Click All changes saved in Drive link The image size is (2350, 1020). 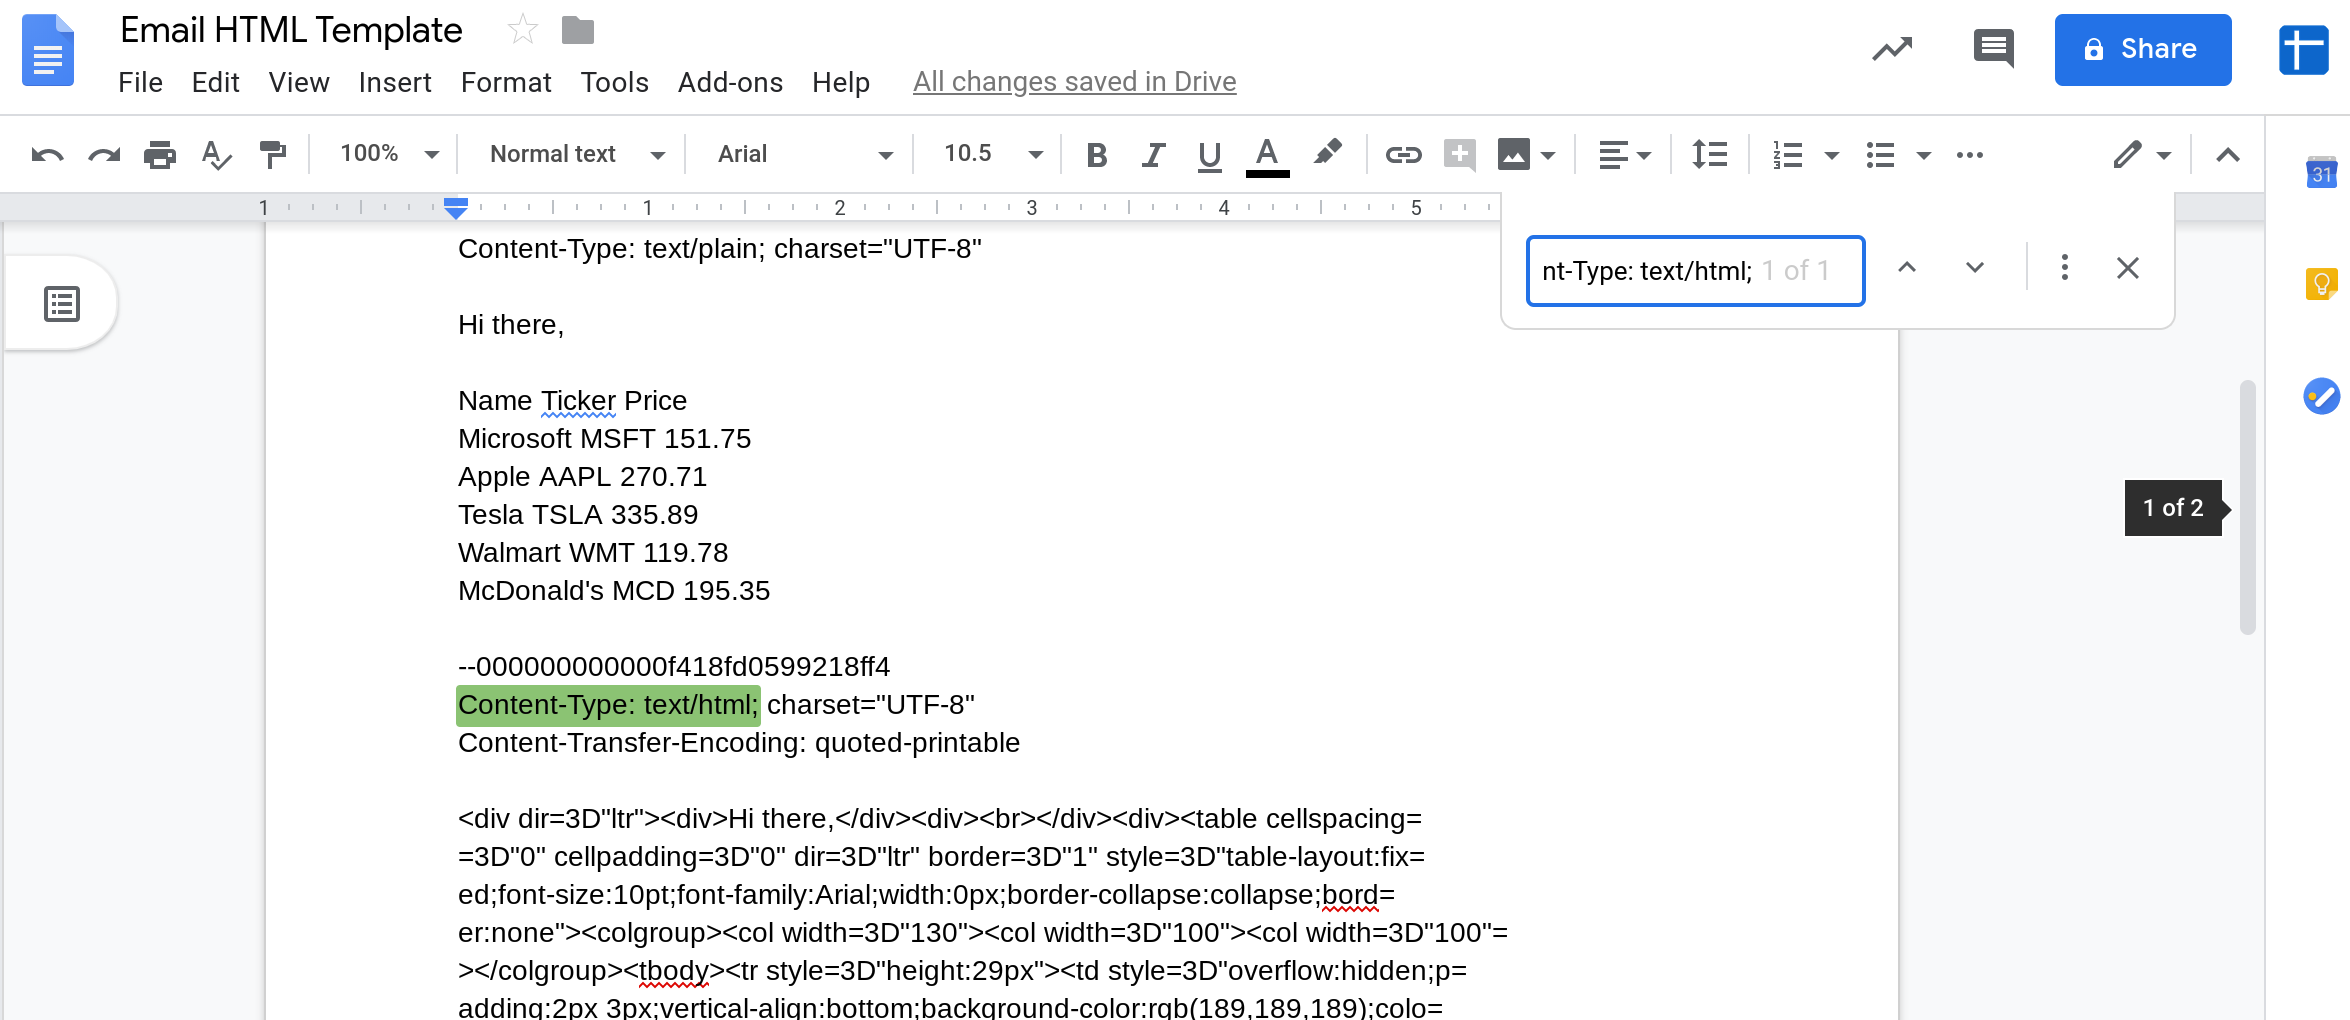[x=1075, y=82]
